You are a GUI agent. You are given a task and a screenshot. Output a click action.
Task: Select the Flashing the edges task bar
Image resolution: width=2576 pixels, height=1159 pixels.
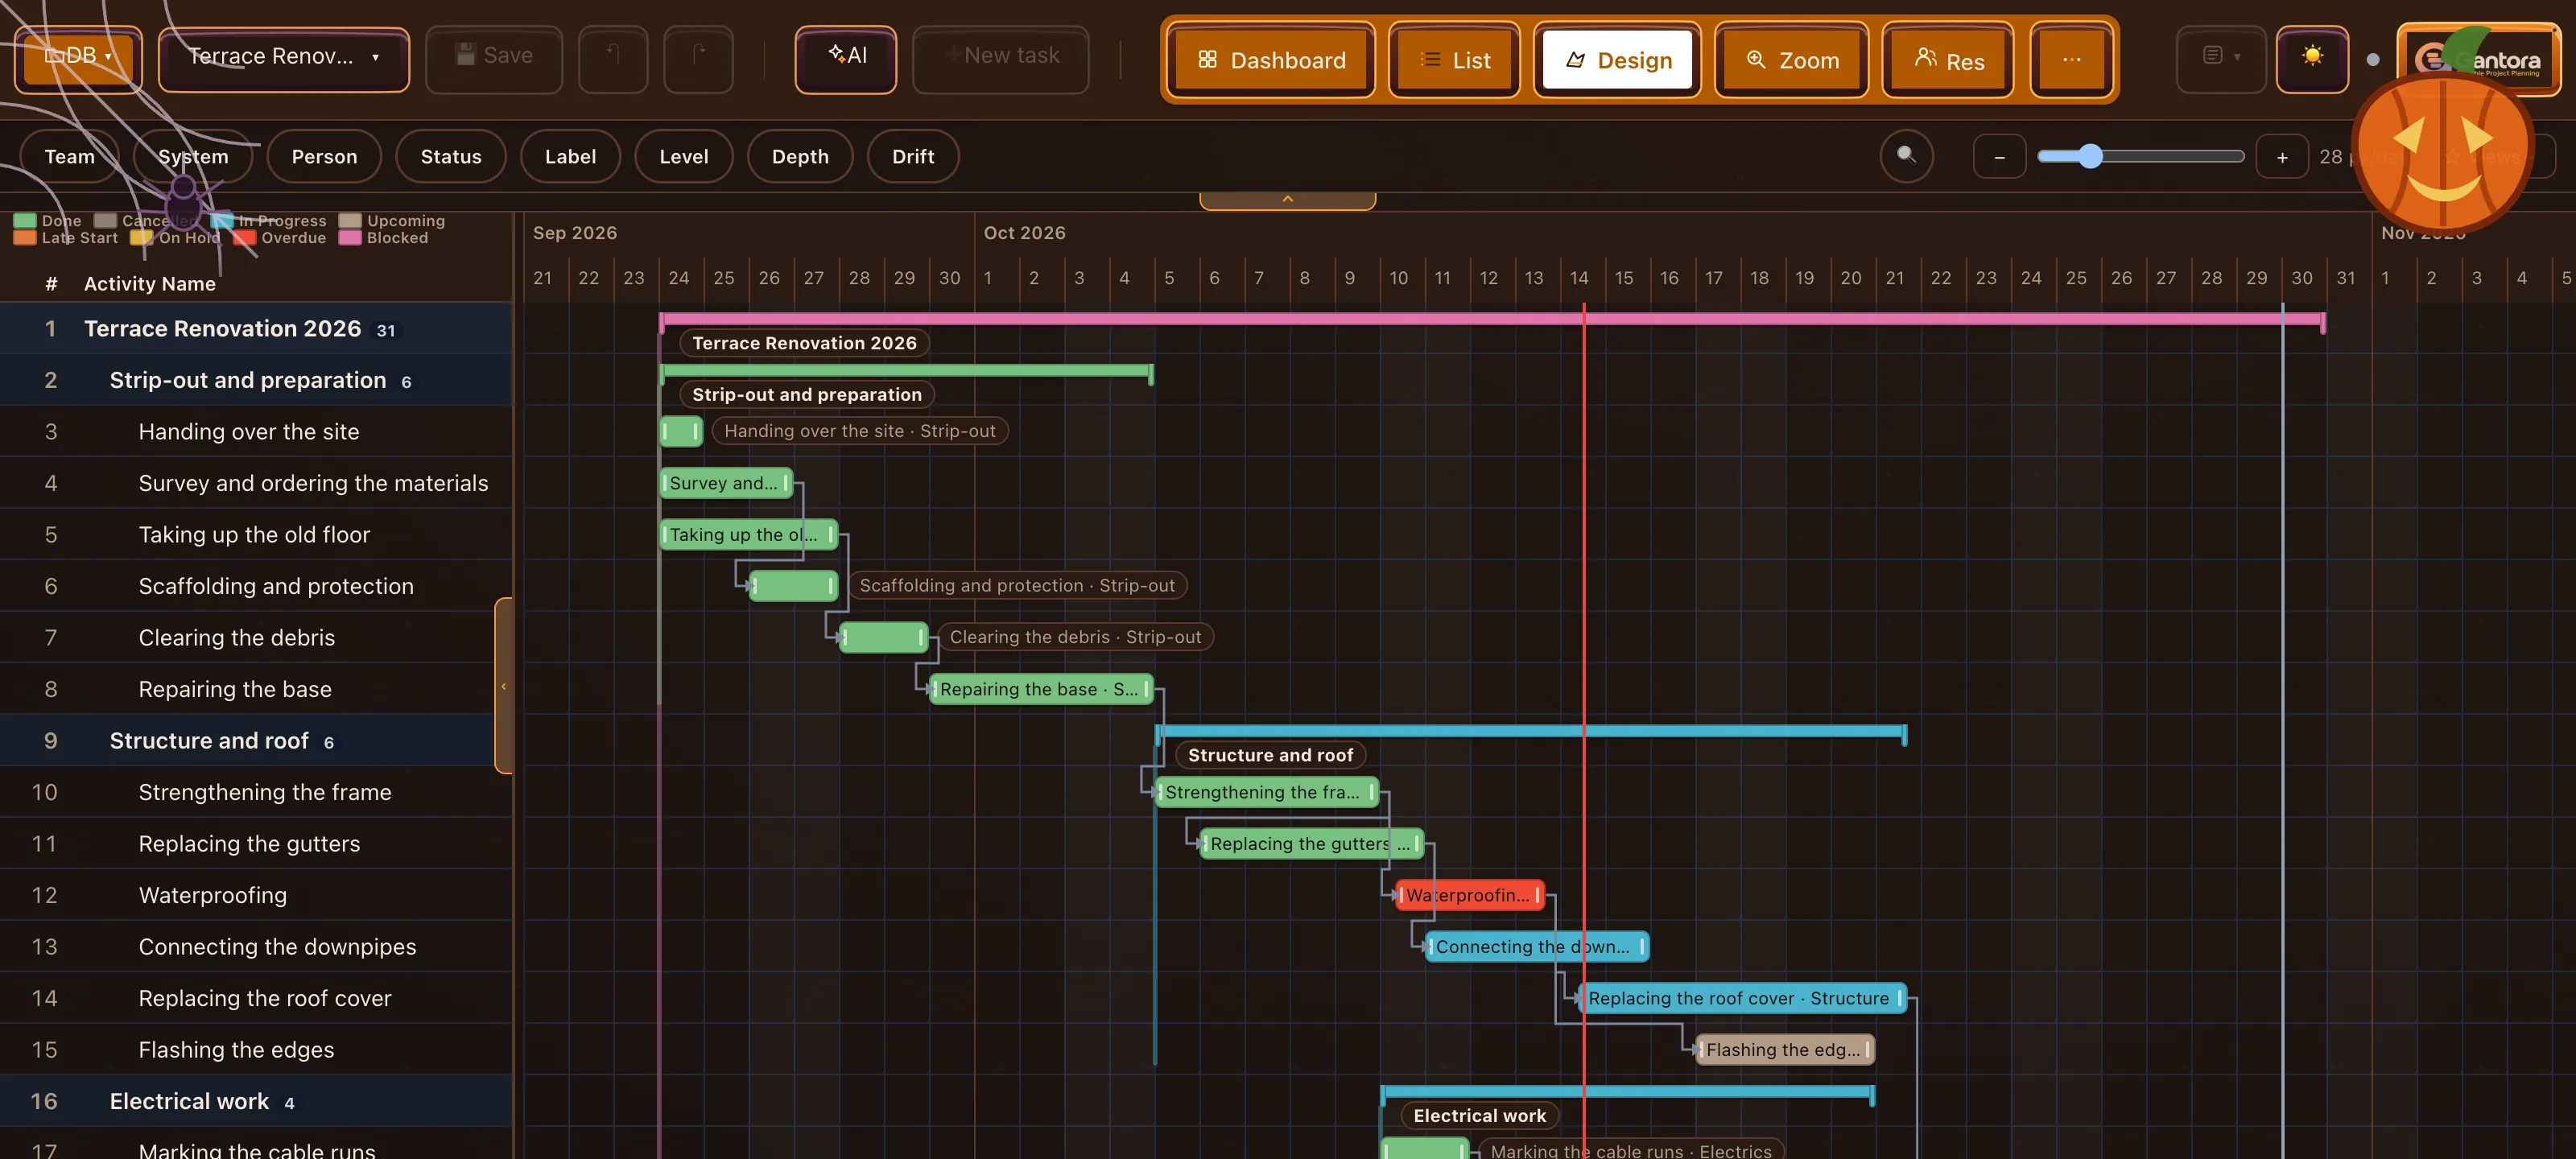click(x=1784, y=1050)
